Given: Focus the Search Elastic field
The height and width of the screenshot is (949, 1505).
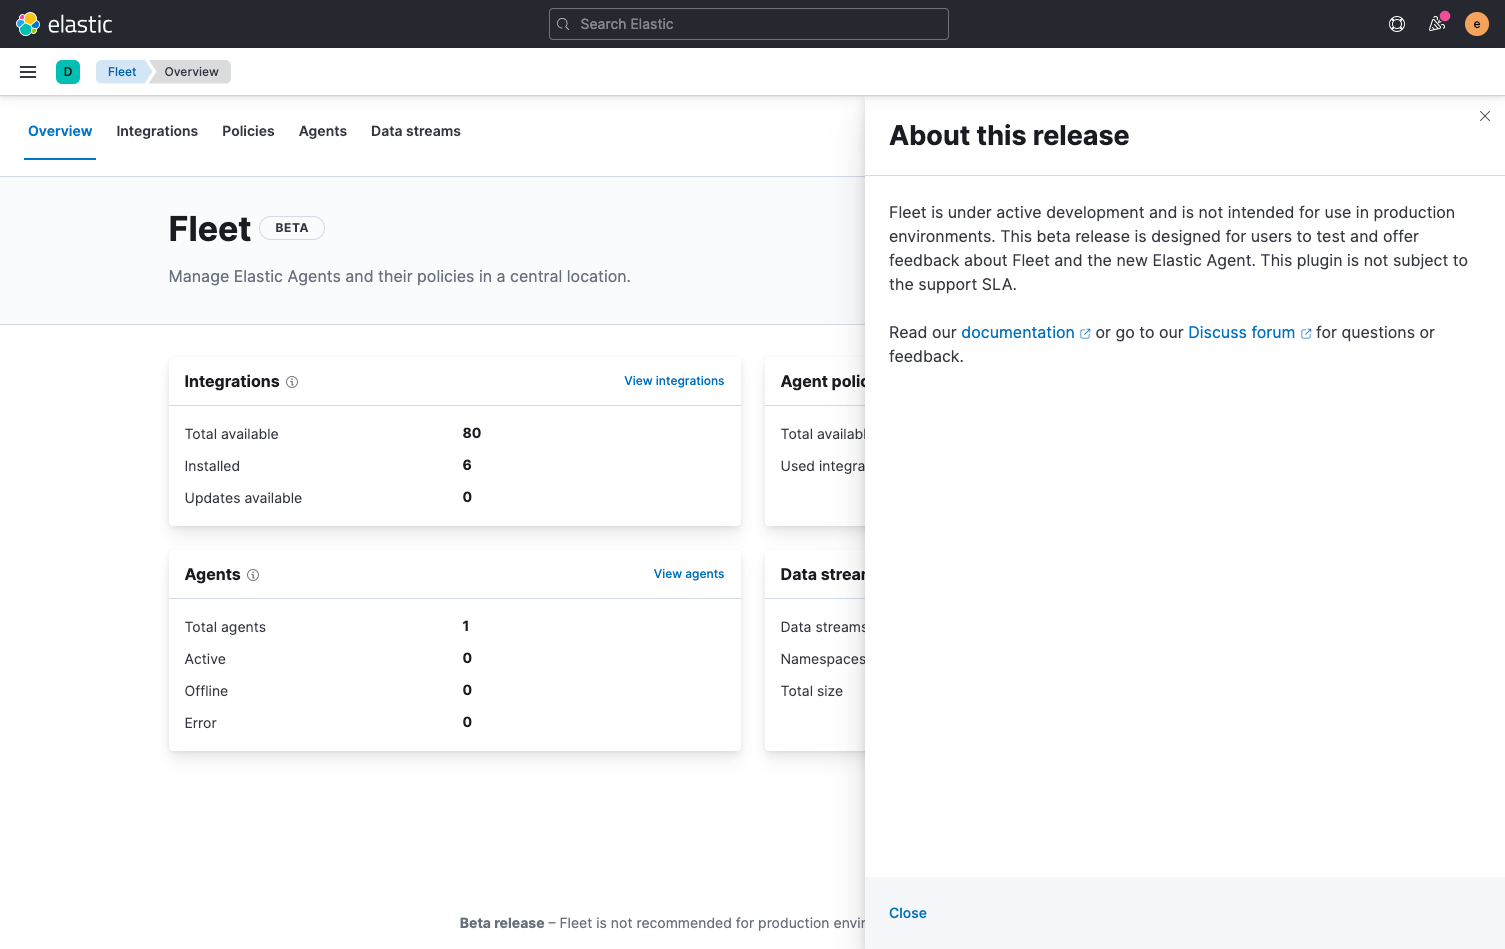Looking at the screenshot, I should 749,24.
